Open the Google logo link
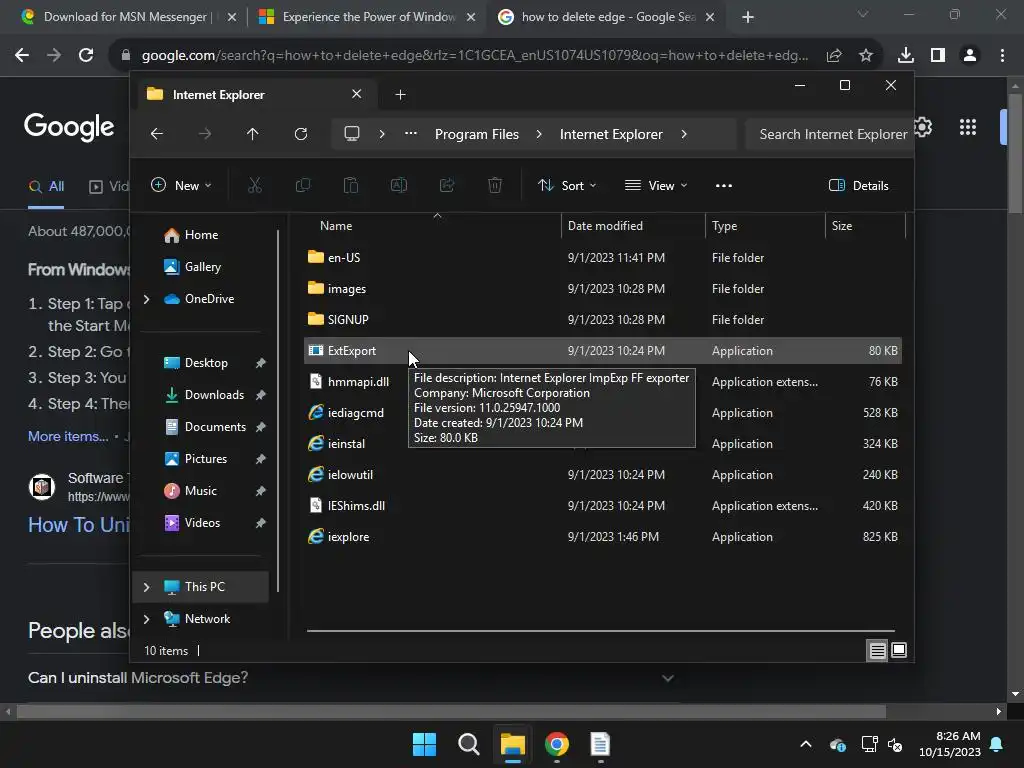Image resolution: width=1024 pixels, height=768 pixels. [x=69, y=127]
